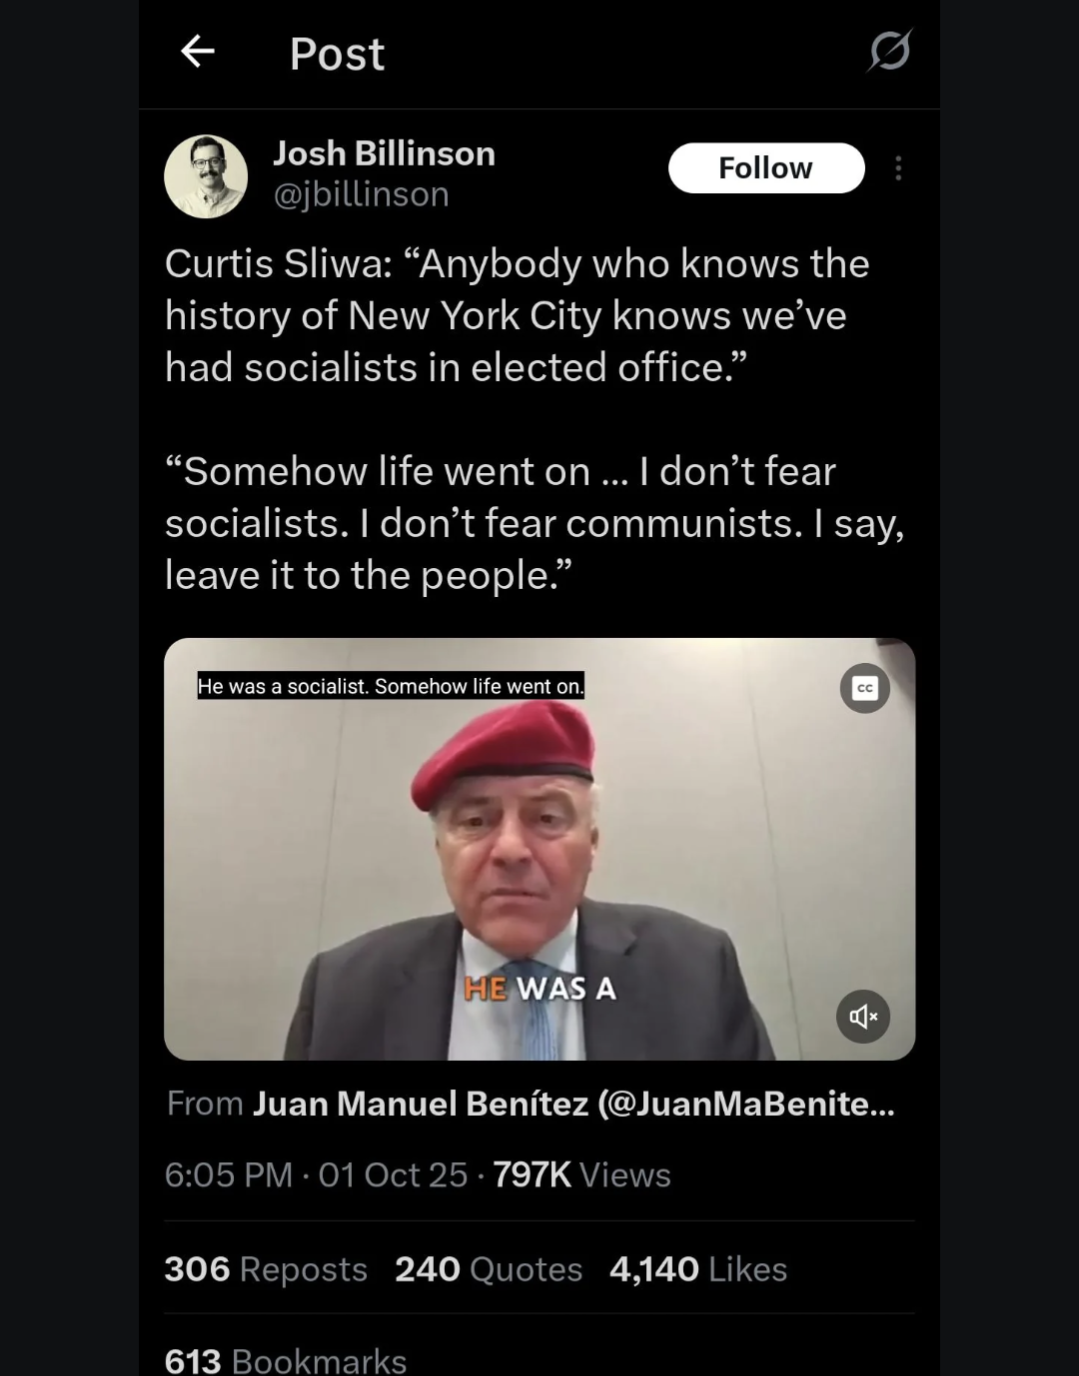Open the Josh Billinson display name
The image size is (1079, 1376).
click(x=384, y=153)
